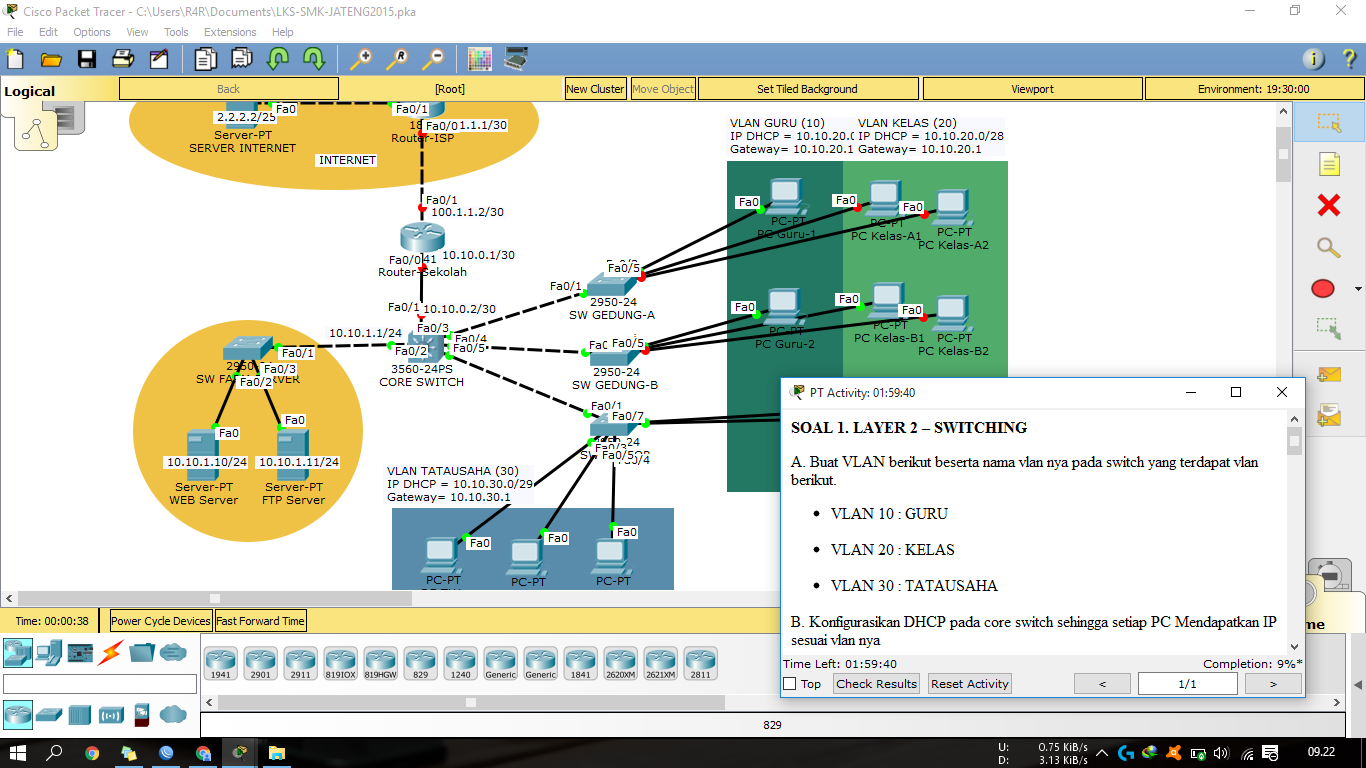Open Chrome from the Windows taskbar
The image size is (1366, 768).
92,753
